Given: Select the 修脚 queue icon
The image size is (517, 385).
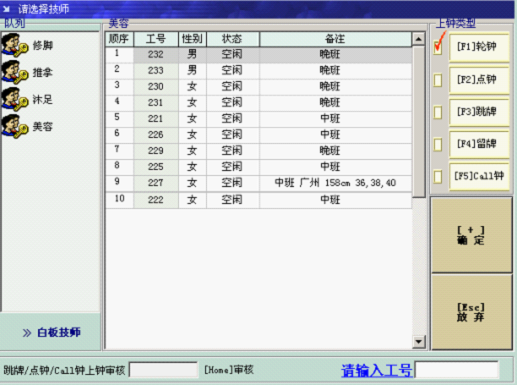Looking at the screenshot, I should [15, 45].
